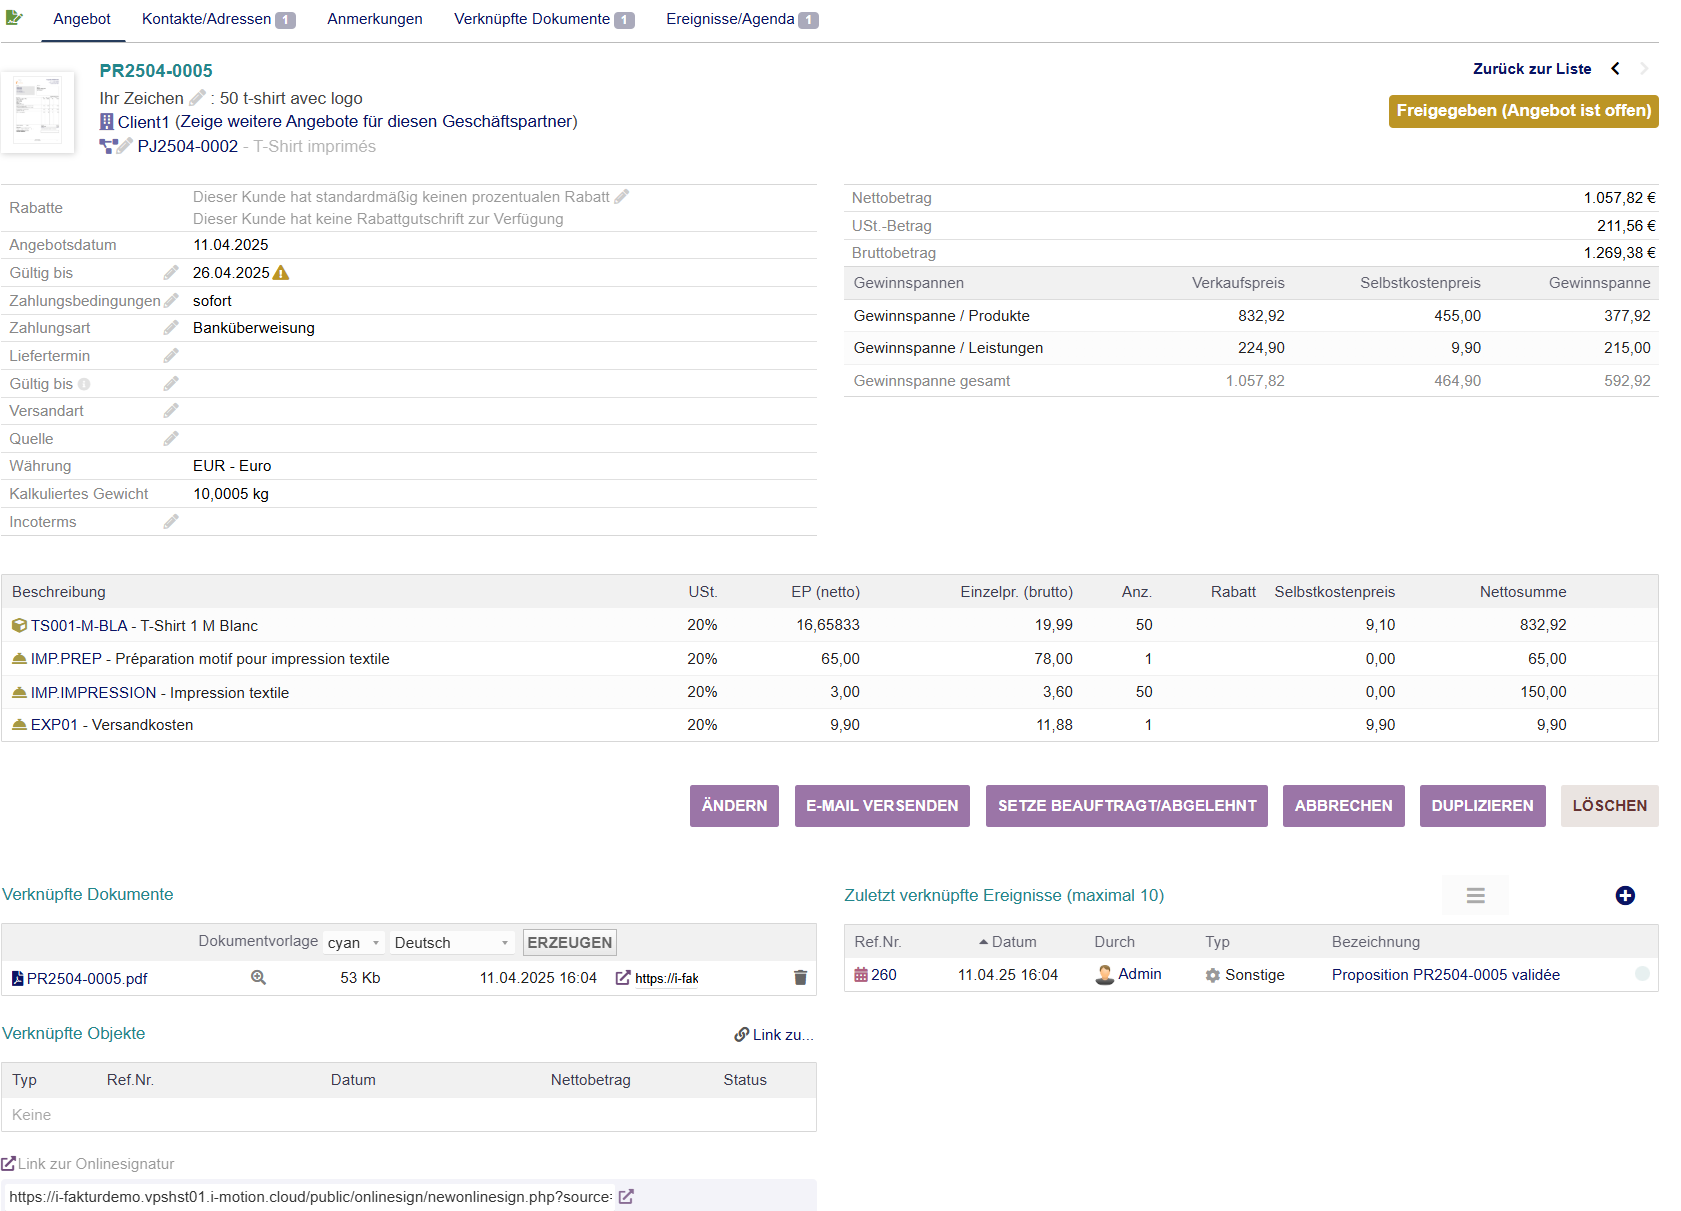The width and height of the screenshot is (1681, 1211).
Task: Switch to Kontakte/Adressen tab
Action: coord(217,19)
